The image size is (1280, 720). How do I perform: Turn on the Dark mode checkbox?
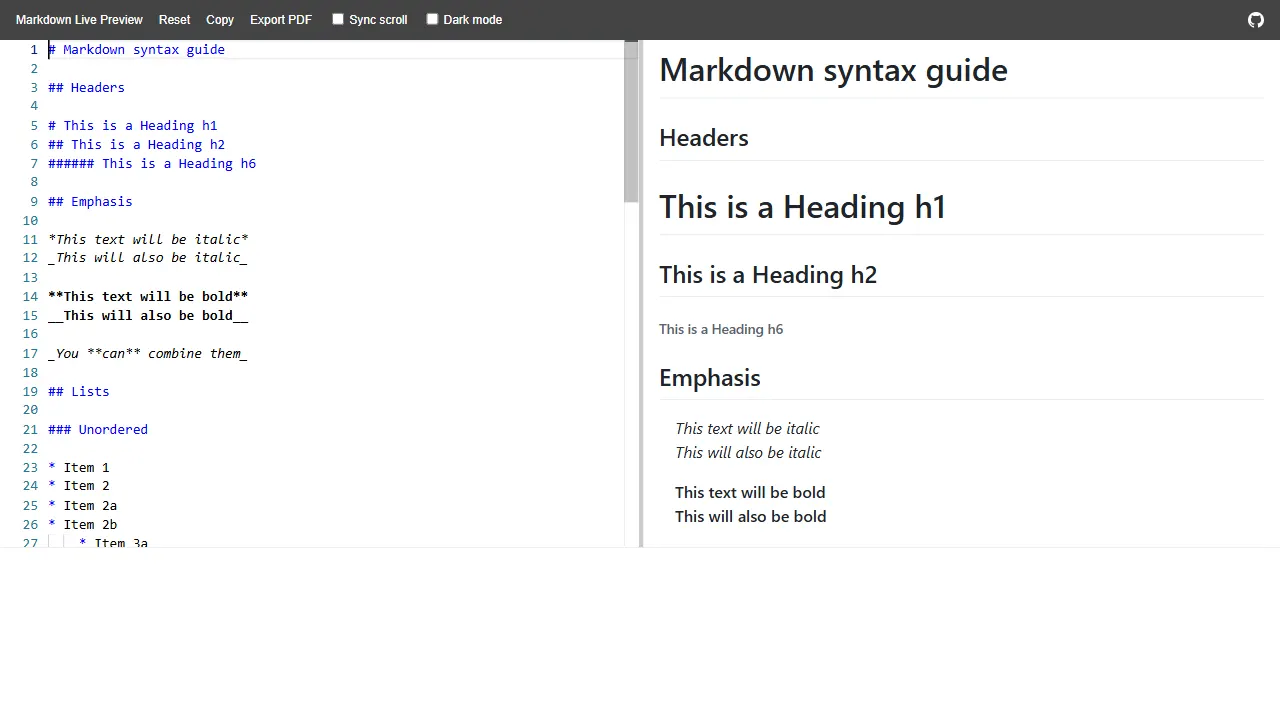[432, 19]
